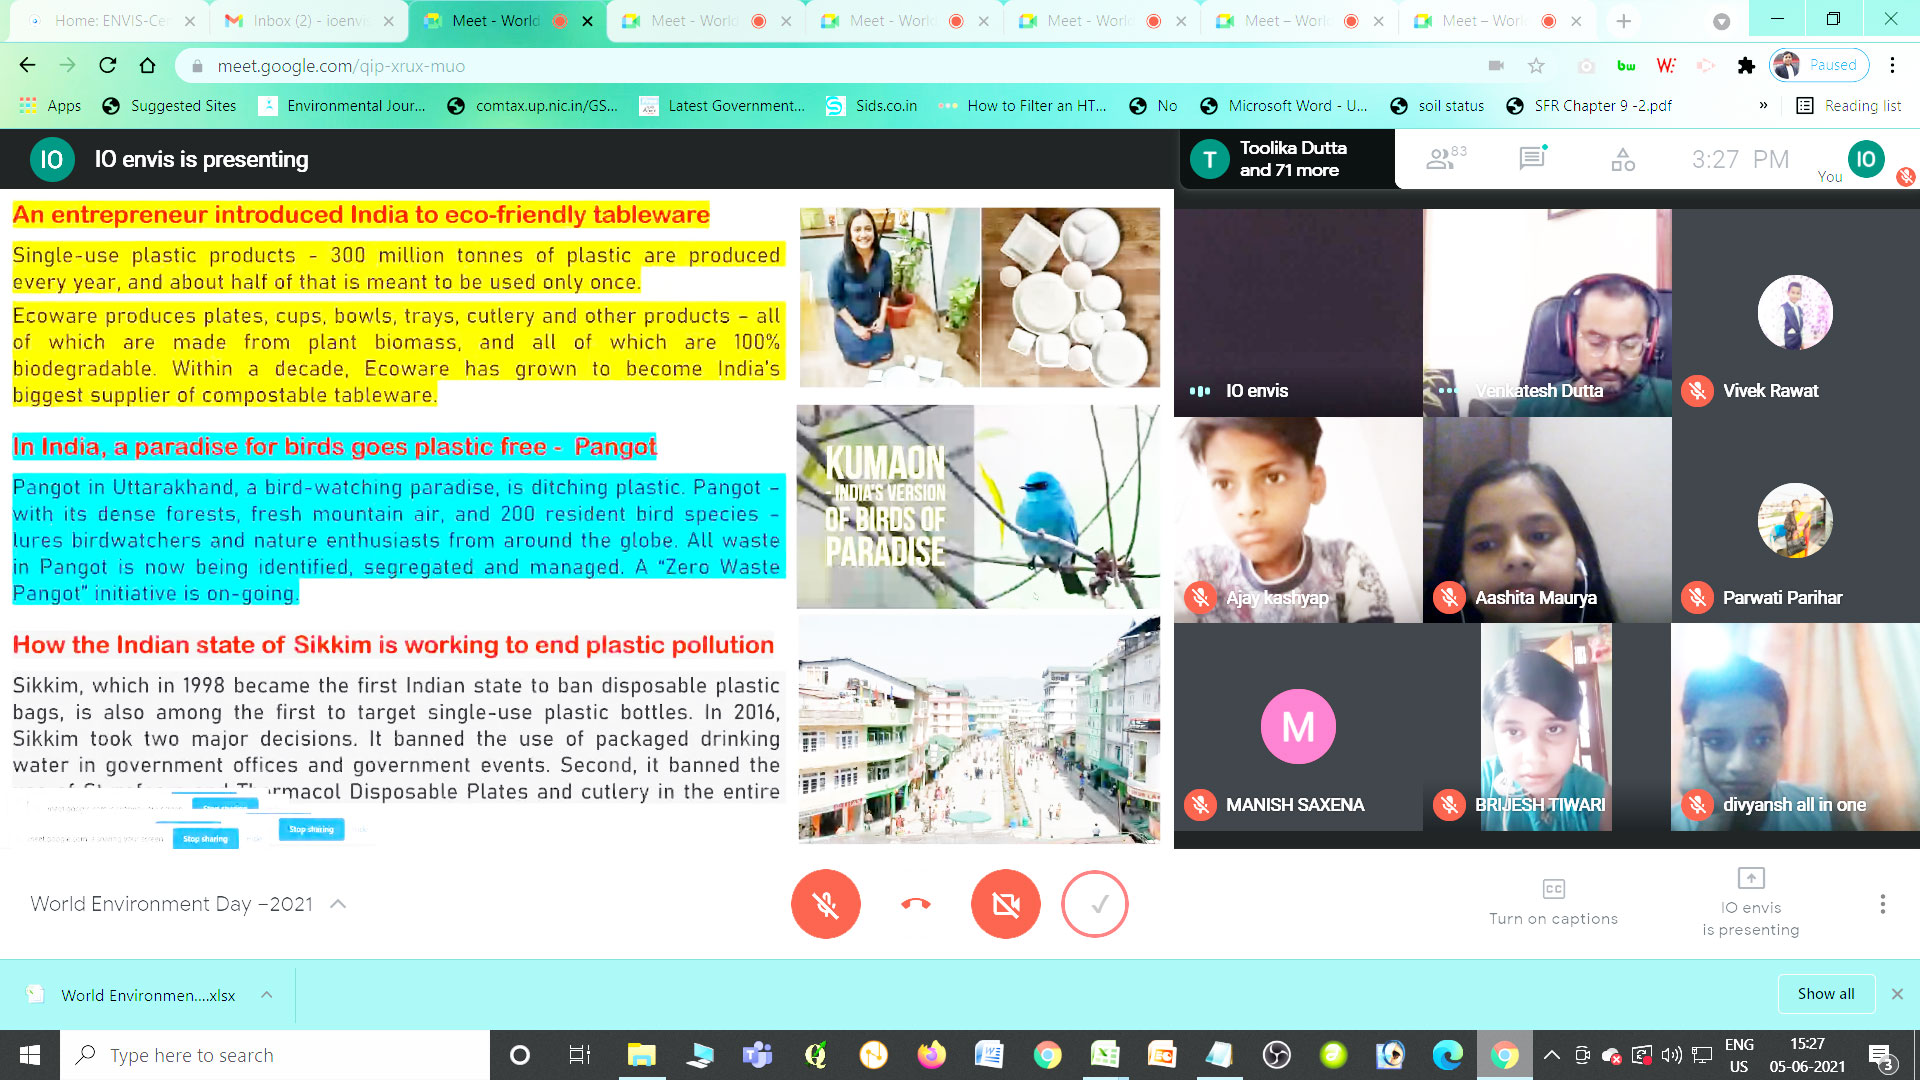The height and width of the screenshot is (1080, 1920).
Task: Open the chat messages icon
Action: [x=1532, y=158]
